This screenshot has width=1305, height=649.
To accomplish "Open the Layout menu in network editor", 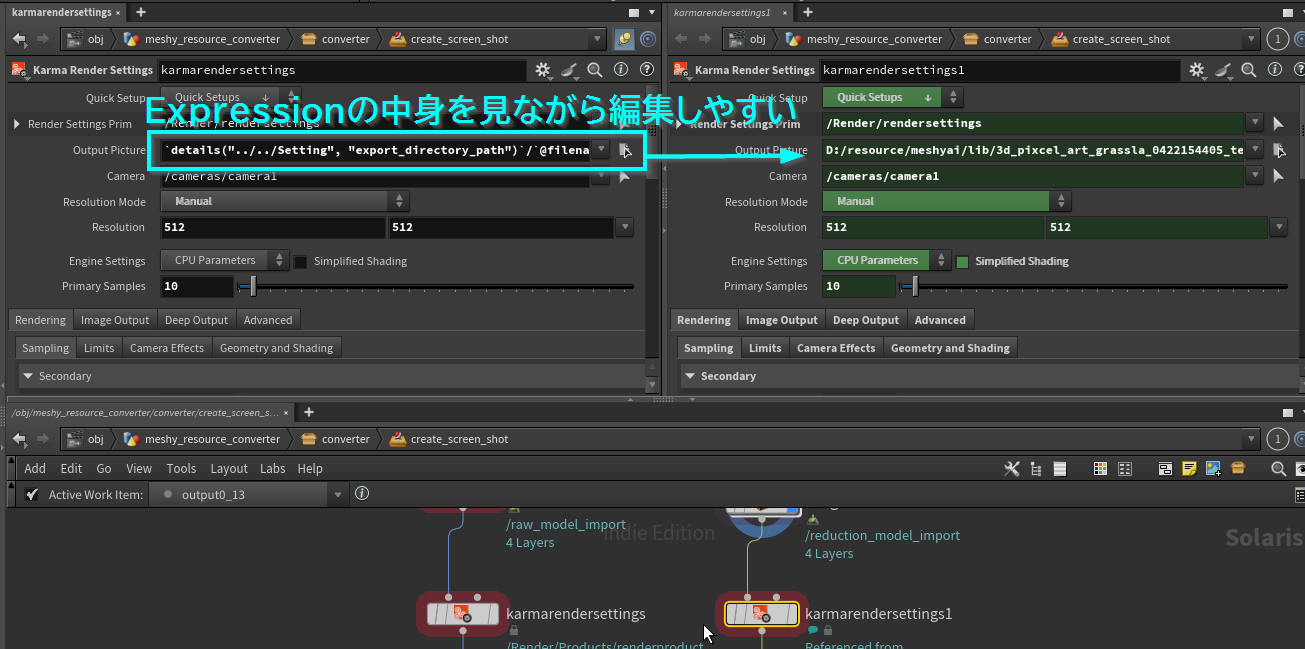I will coord(229,468).
